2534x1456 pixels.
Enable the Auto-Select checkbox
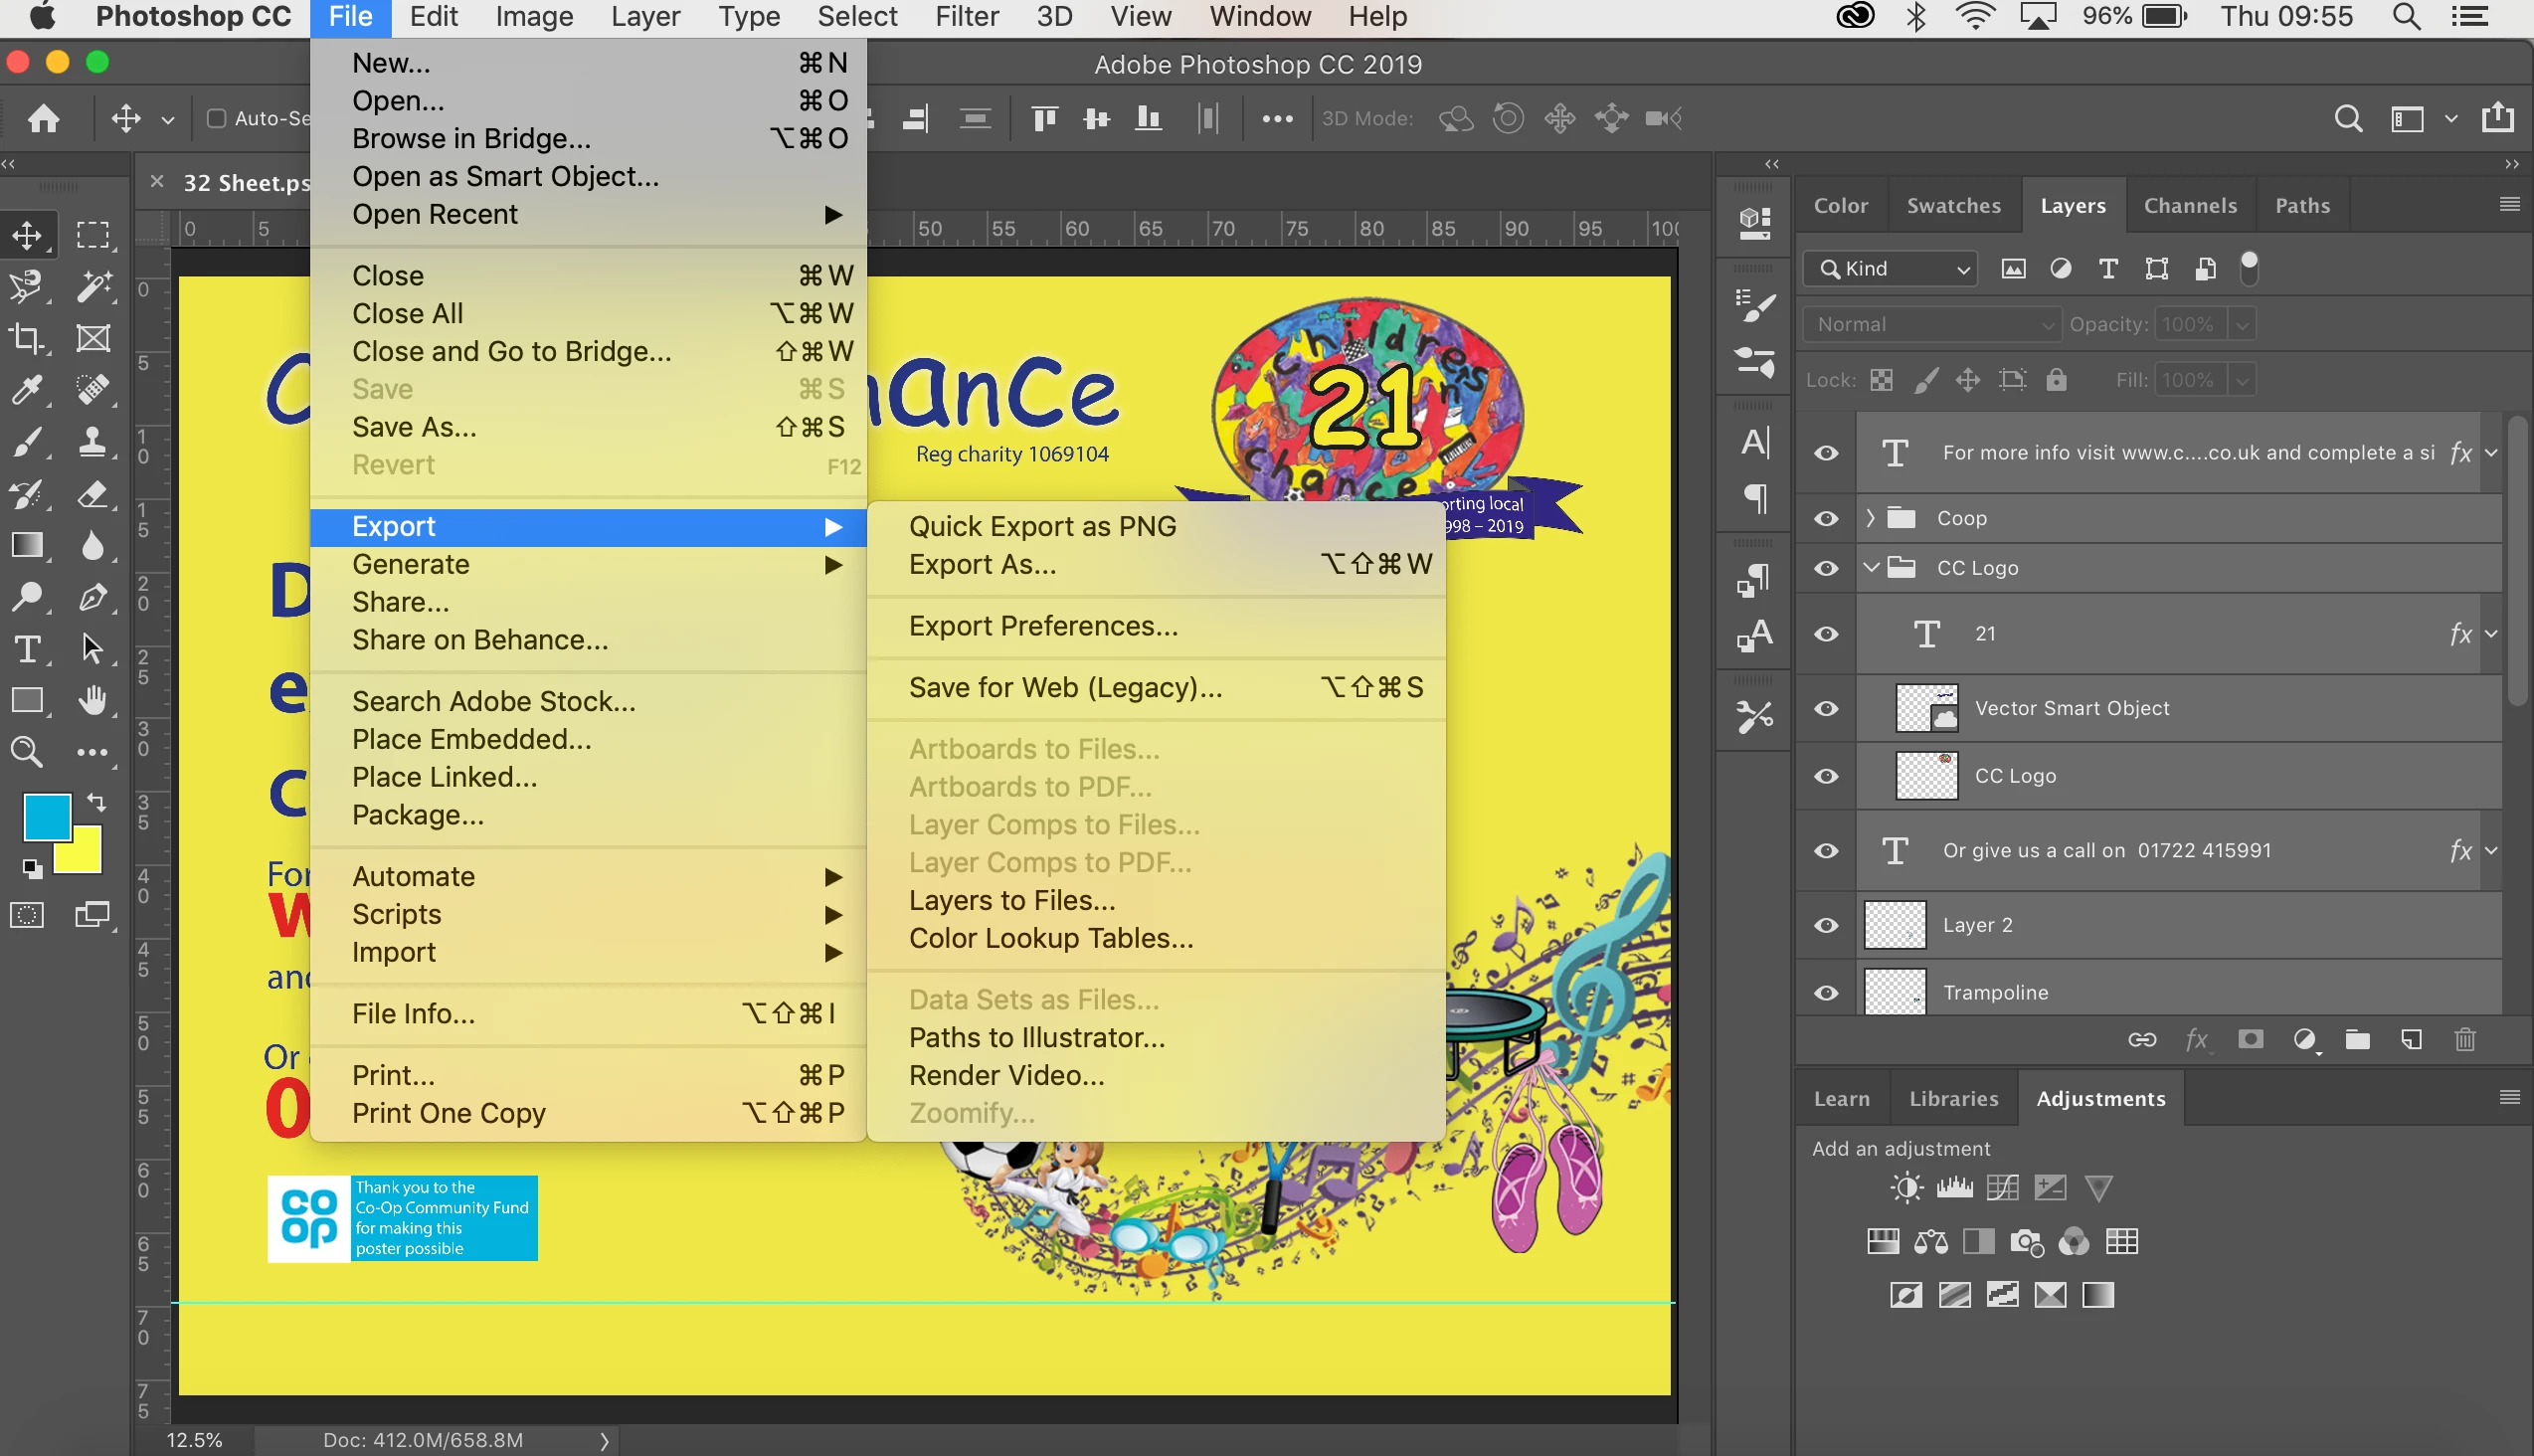coord(216,118)
